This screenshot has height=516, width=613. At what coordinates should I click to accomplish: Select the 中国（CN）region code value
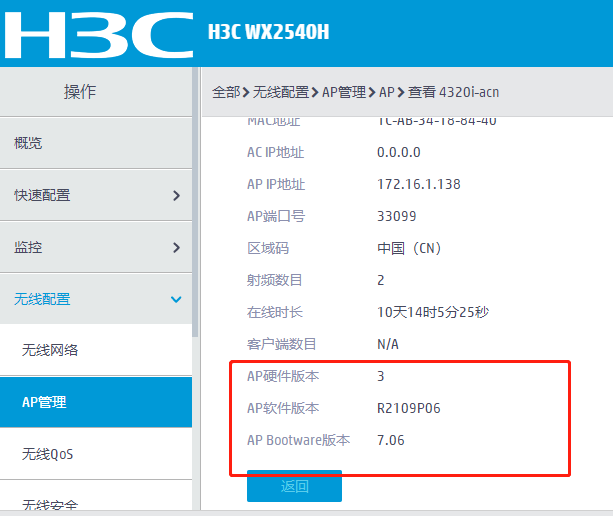(x=409, y=248)
